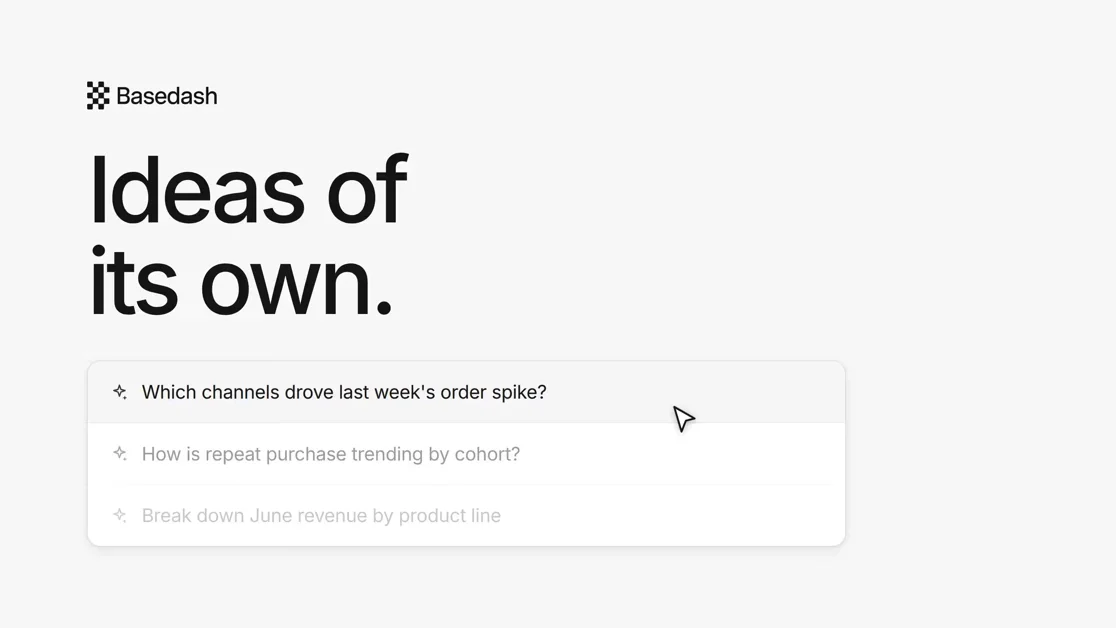This screenshot has width=1116, height=628.
Task: Click the sparkle icon beside the order spike question
Action: click(120, 392)
